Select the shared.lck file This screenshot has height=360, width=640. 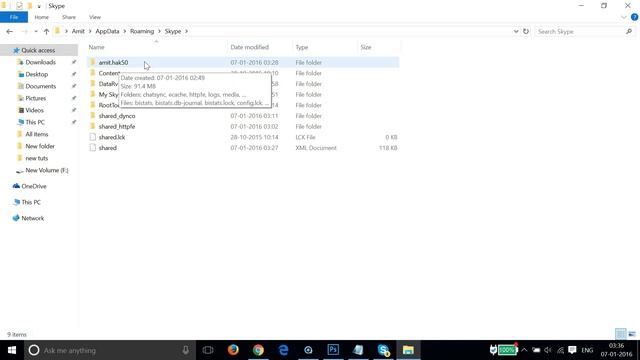[112, 137]
